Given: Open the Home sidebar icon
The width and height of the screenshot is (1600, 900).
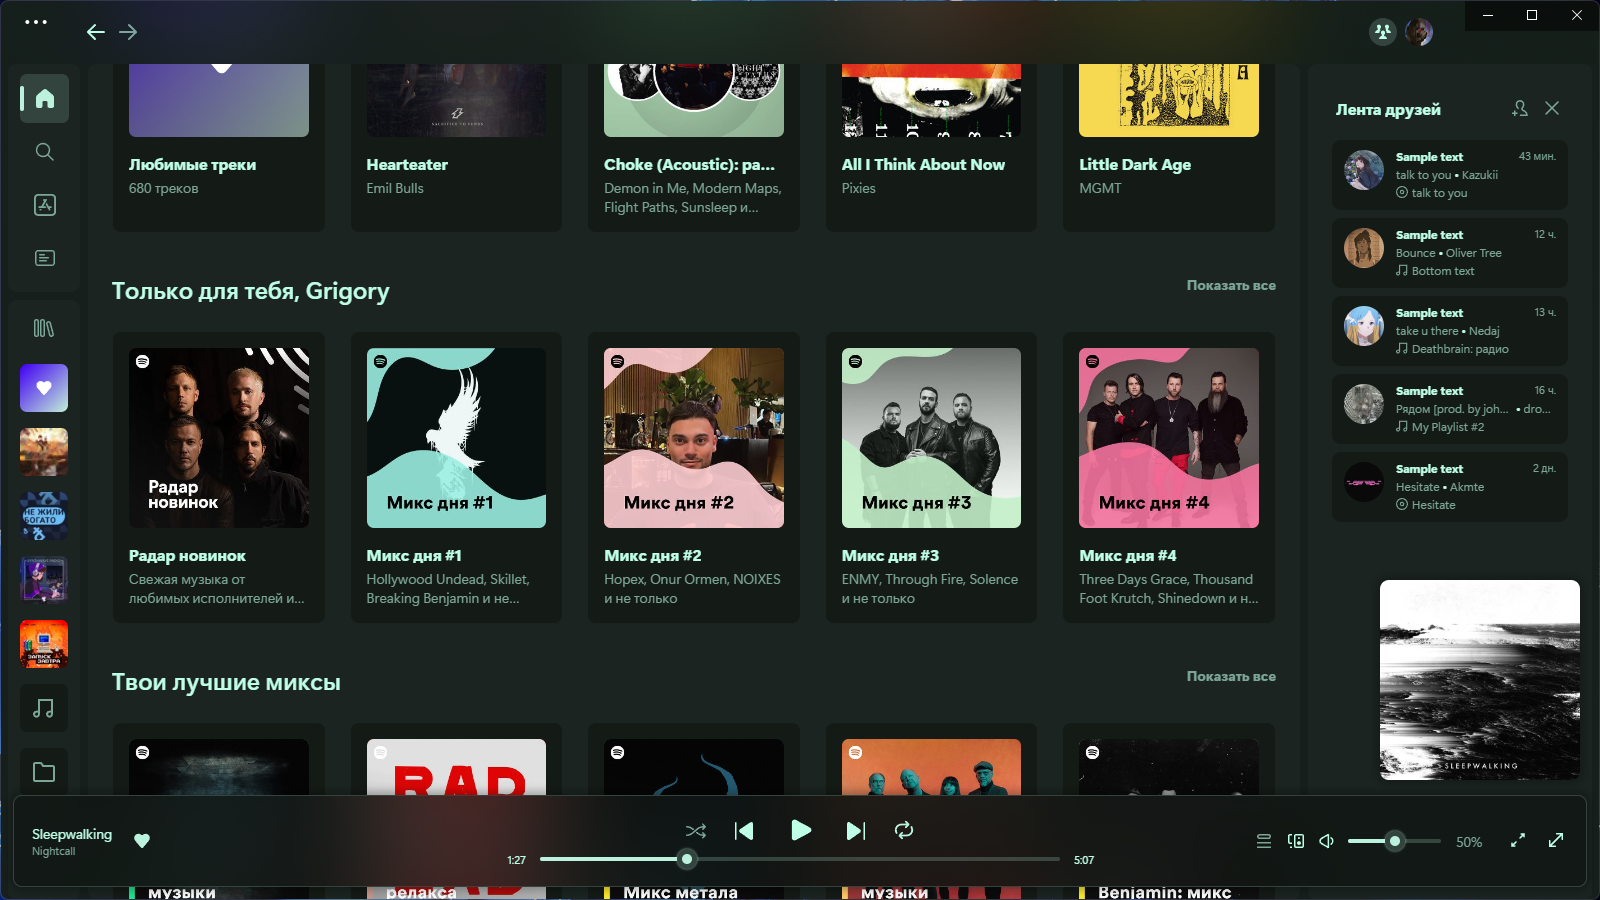Looking at the screenshot, I should (x=44, y=98).
